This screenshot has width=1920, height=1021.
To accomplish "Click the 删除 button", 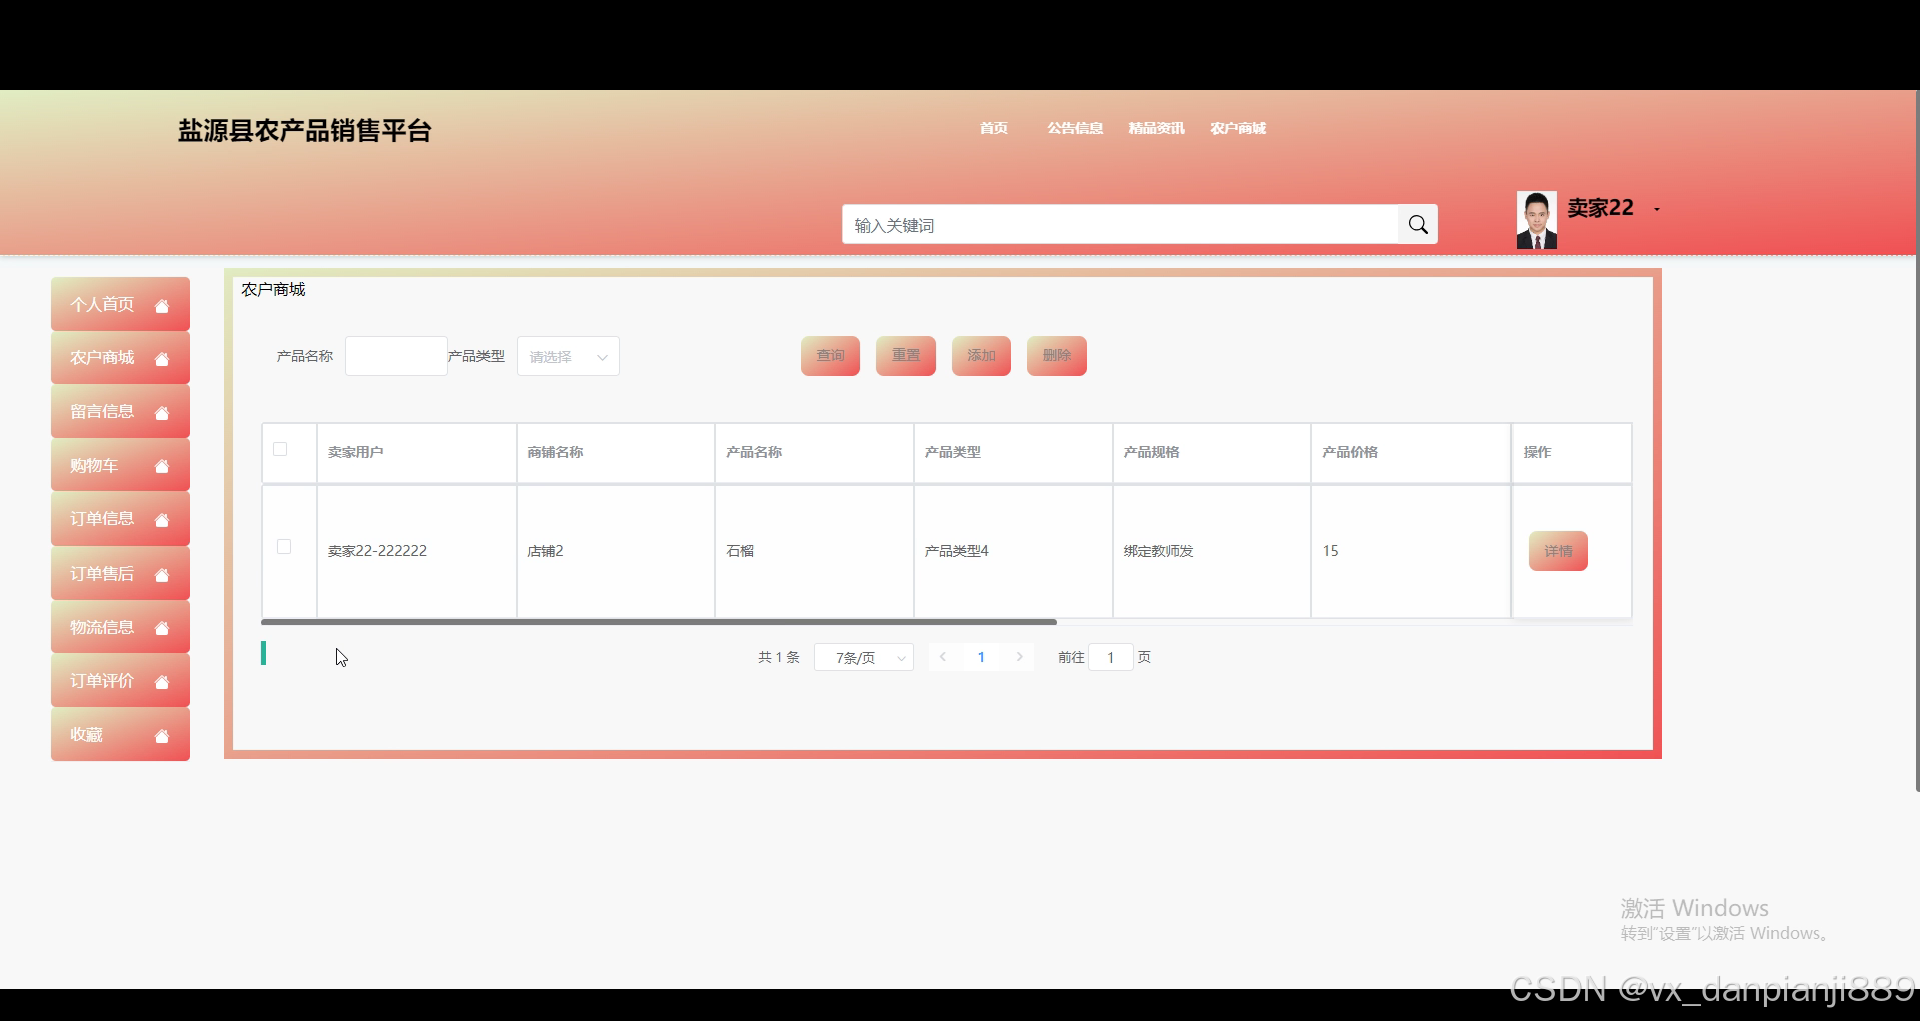I will (x=1057, y=356).
